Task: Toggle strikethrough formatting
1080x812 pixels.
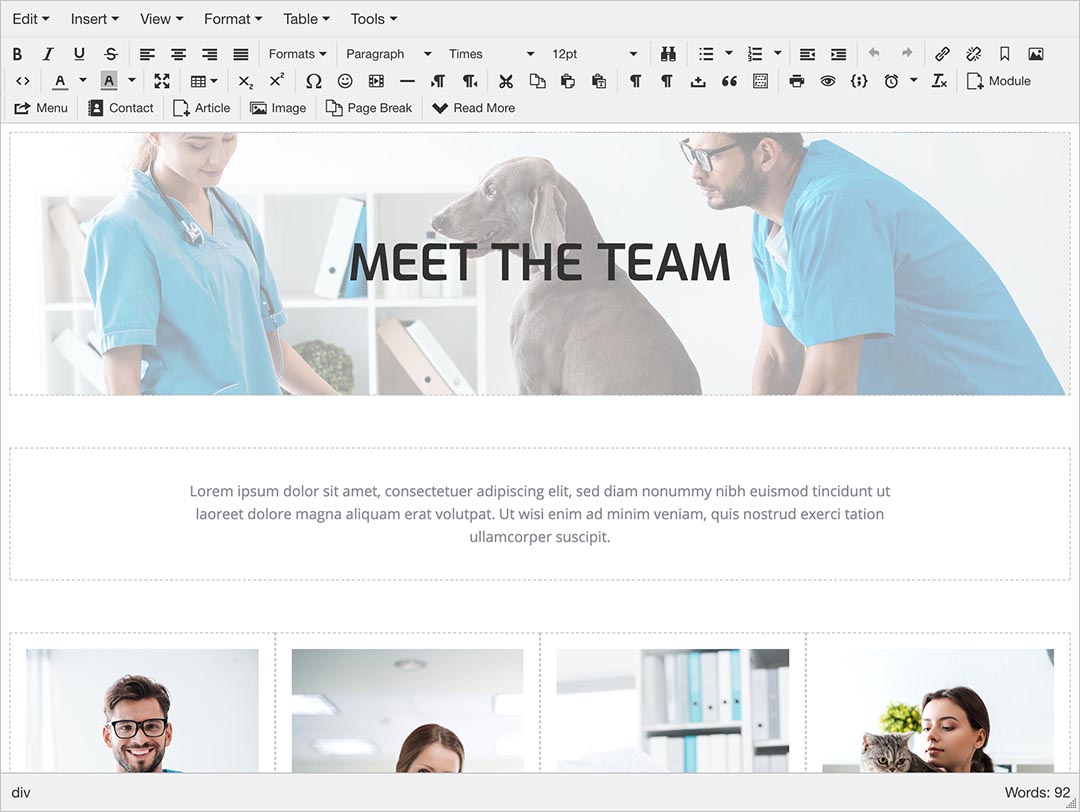Action: tap(110, 53)
